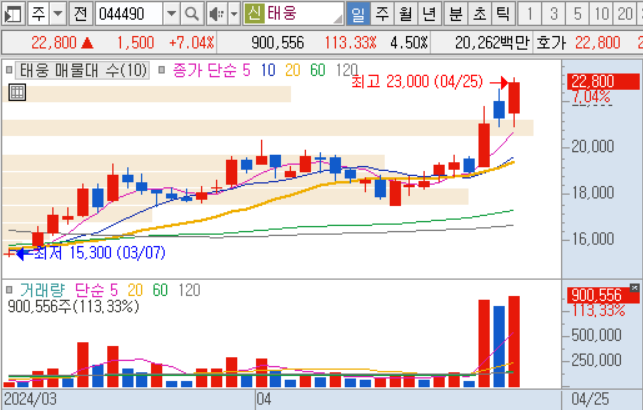Click the speaker sound alert icon
The image size is (643, 410).
pos(217,14)
